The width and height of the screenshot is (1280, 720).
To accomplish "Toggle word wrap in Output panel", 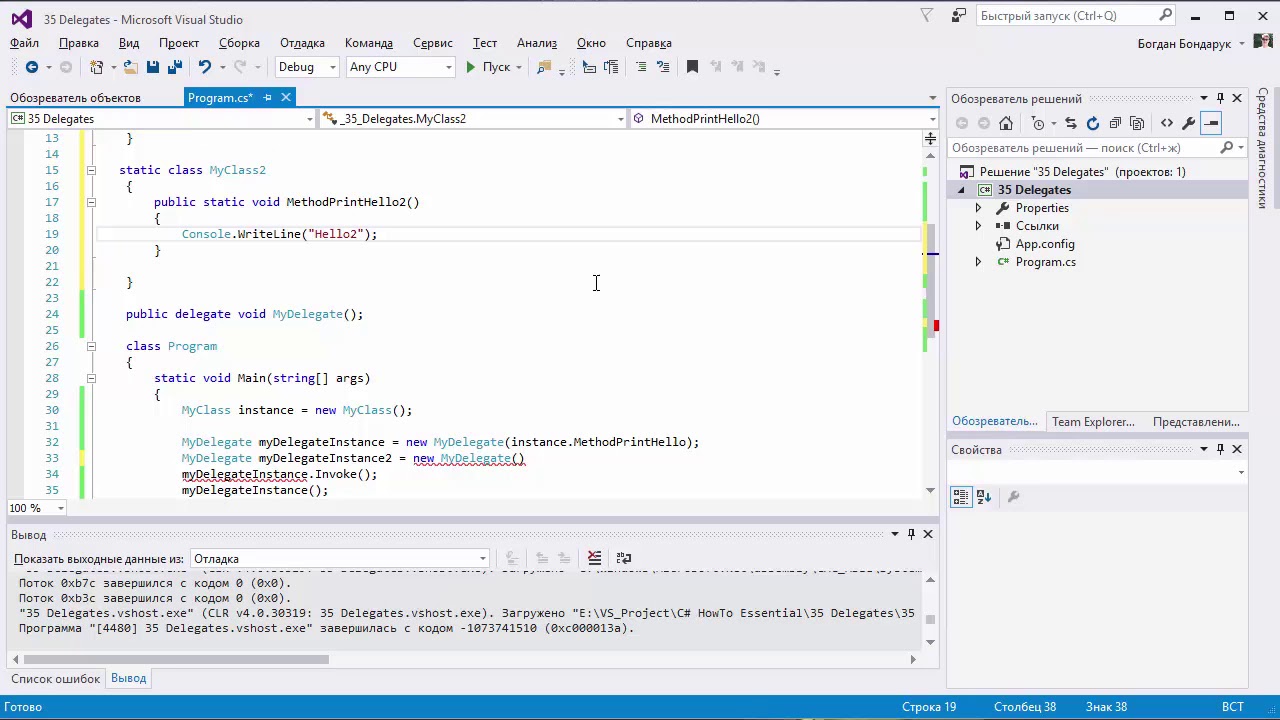I will click(624, 558).
